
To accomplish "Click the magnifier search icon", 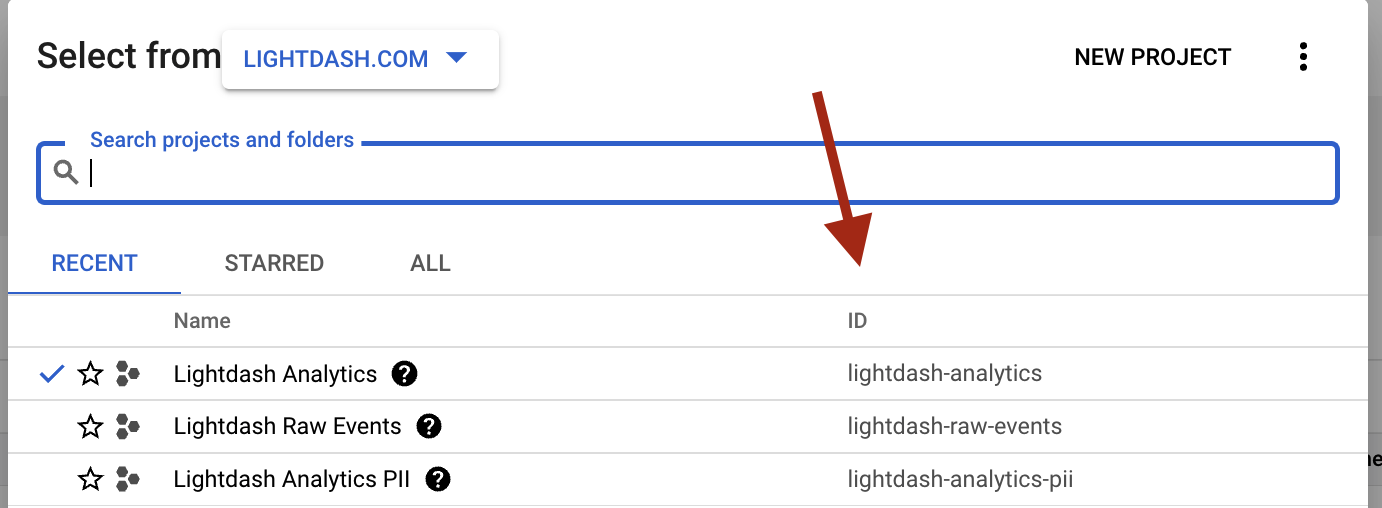I will [x=66, y=173].
